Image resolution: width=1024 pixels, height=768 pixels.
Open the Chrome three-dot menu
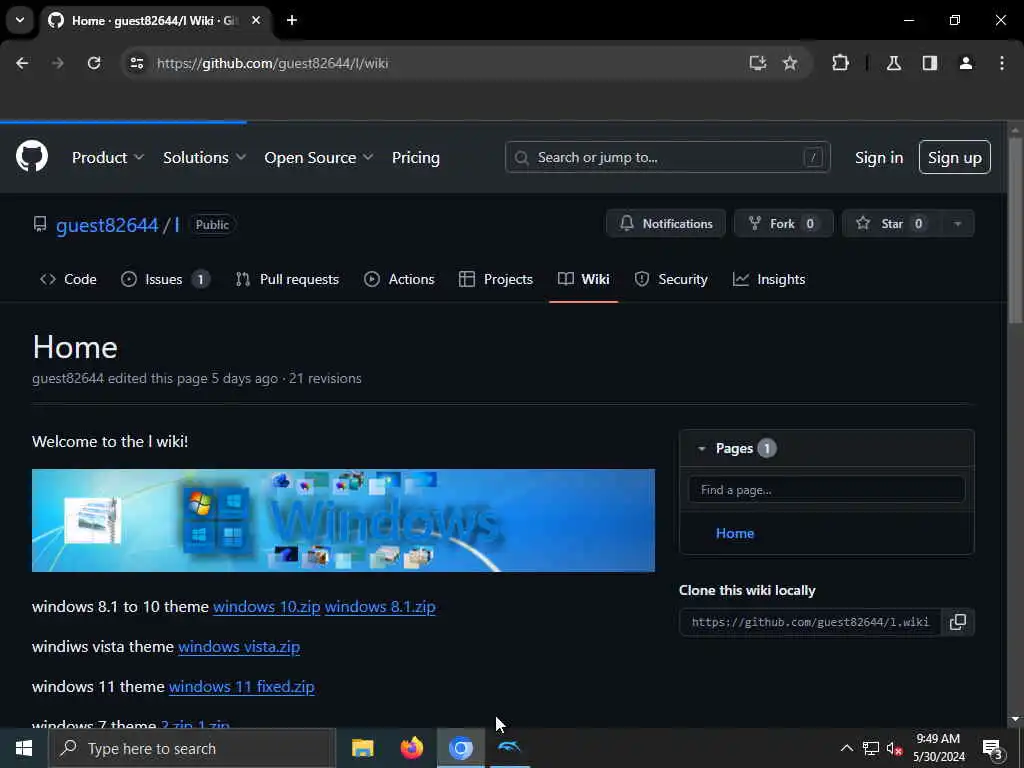click(x=1002, y=63)
